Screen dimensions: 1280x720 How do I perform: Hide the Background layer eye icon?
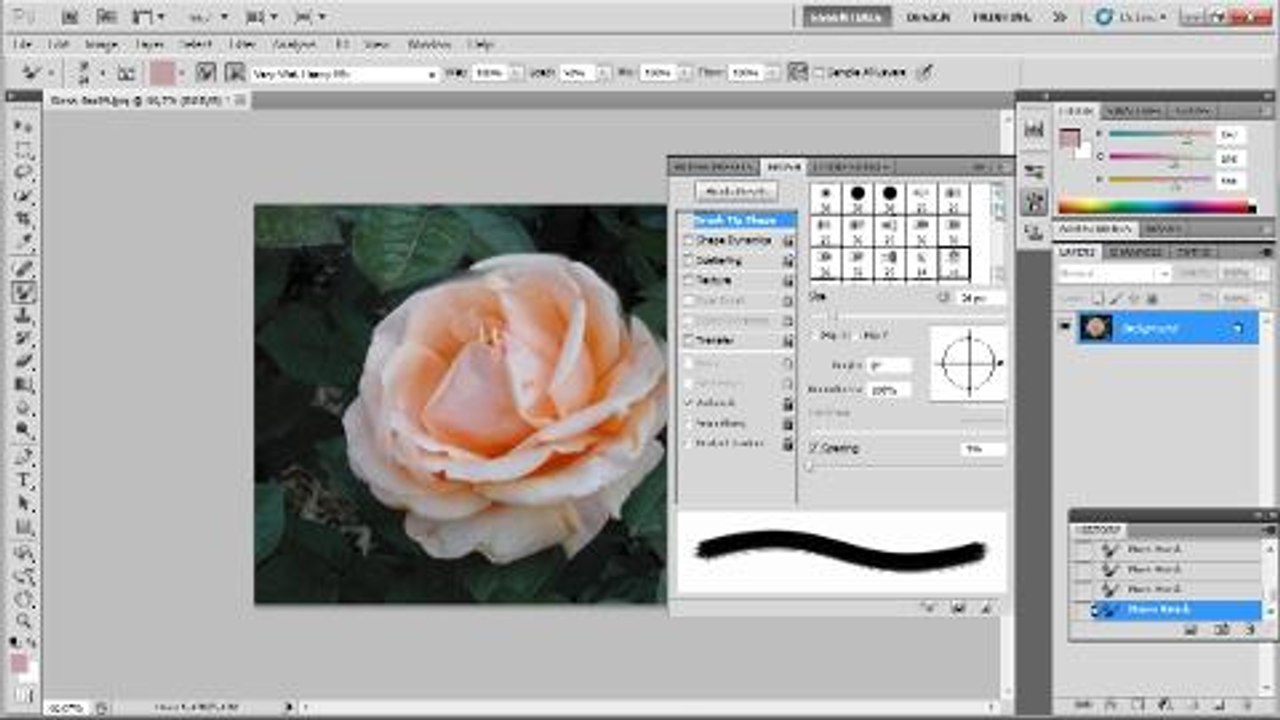pos(1064,328)
